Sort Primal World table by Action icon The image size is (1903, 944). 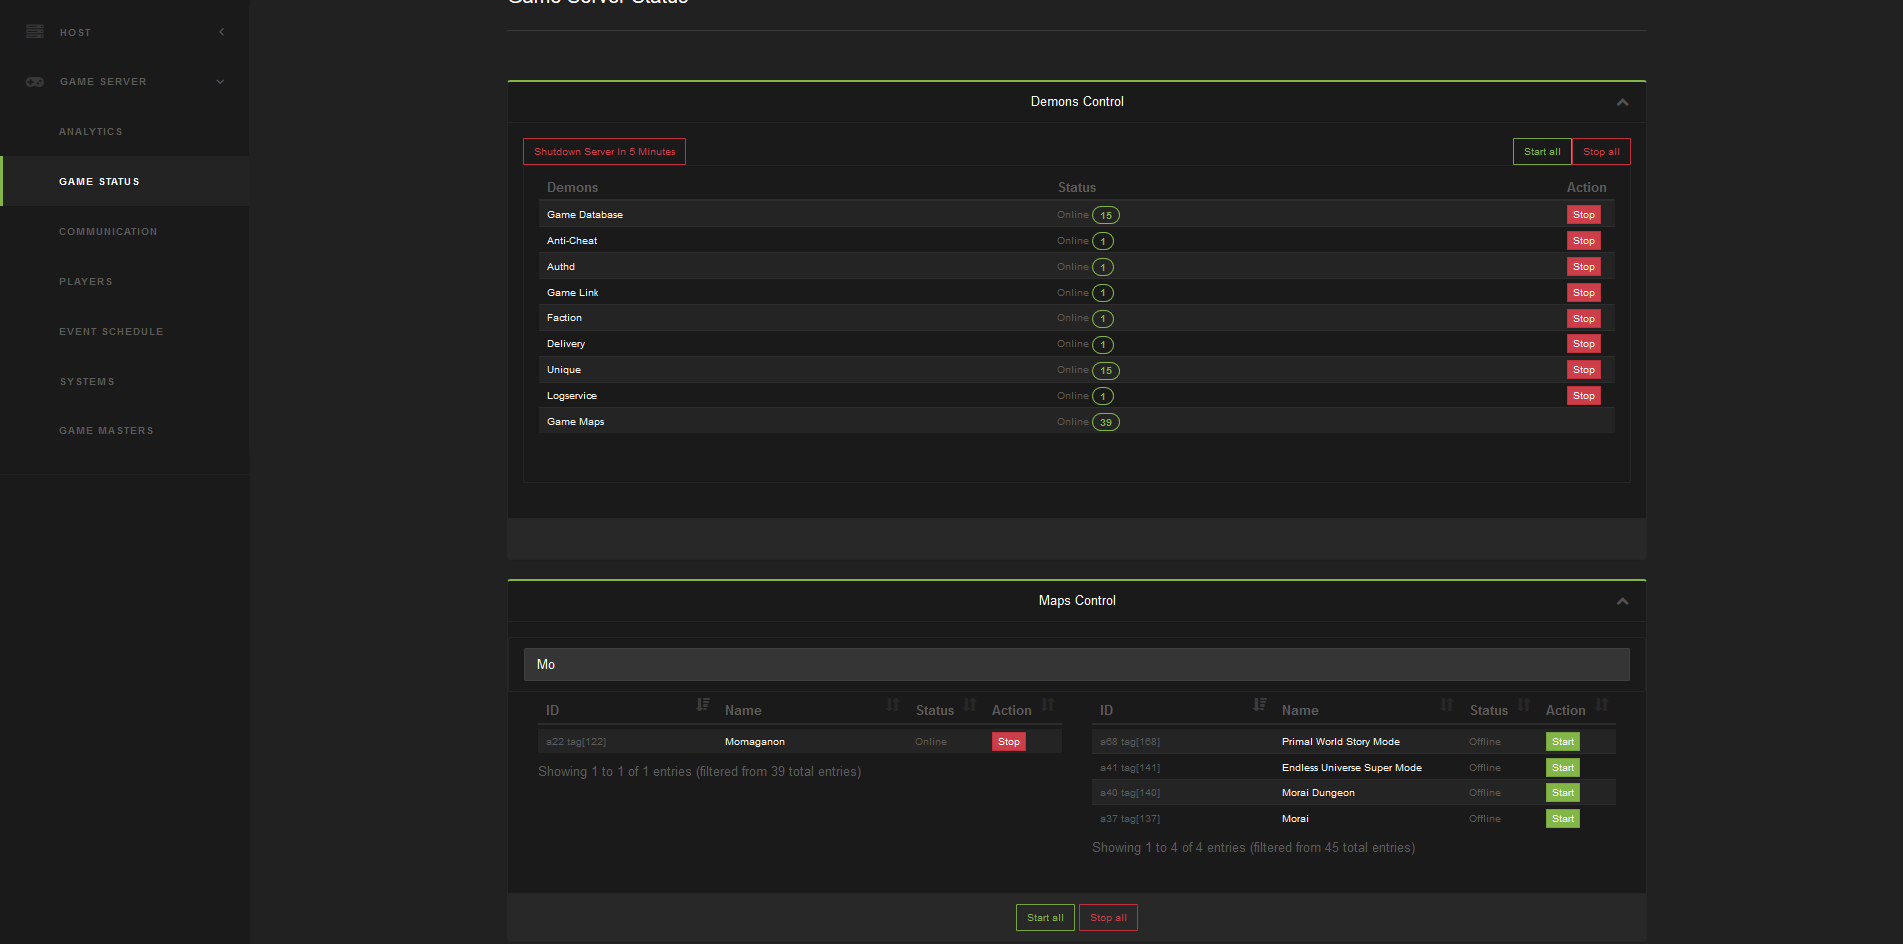pyautogui.click(x=1602, y=705)
